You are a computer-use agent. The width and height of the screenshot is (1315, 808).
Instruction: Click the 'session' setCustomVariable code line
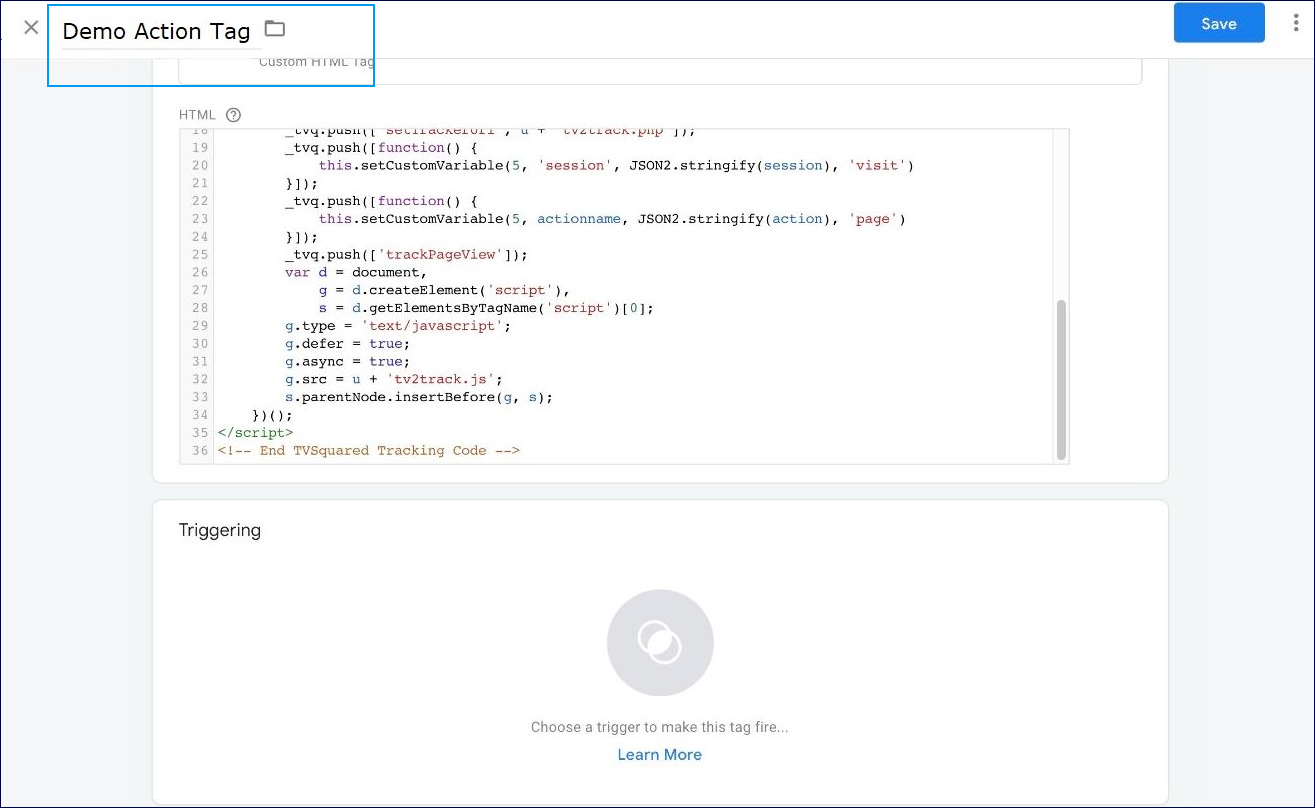tap(615, 165)
